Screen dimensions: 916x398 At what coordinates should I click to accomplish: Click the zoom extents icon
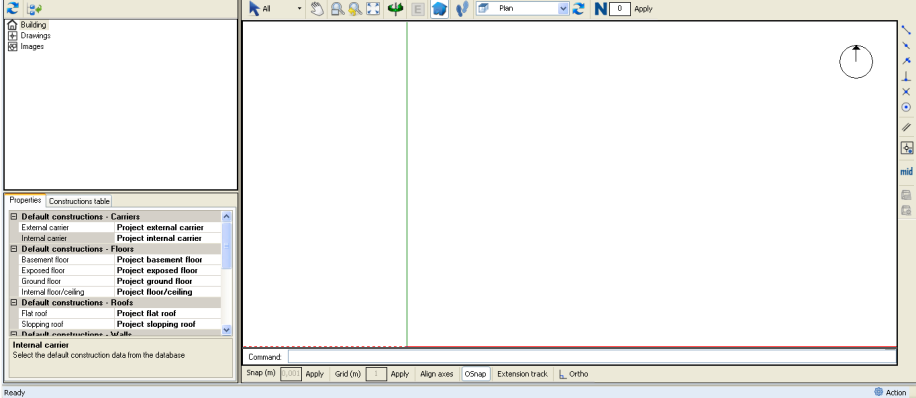point(373,9)
